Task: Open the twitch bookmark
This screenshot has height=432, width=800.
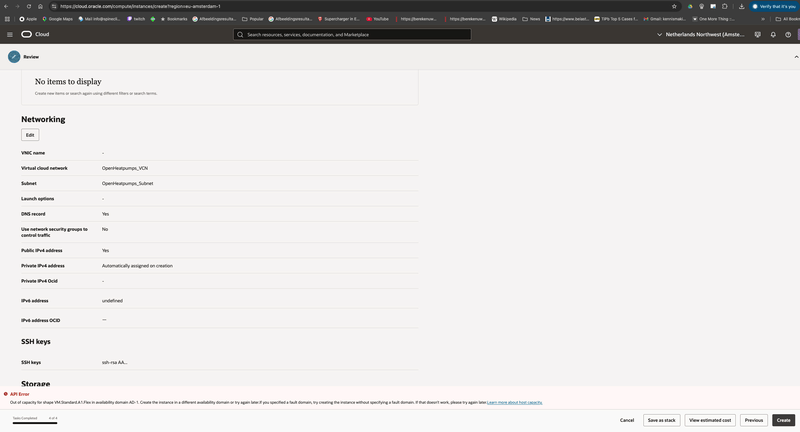Action: tap(136, 19)
